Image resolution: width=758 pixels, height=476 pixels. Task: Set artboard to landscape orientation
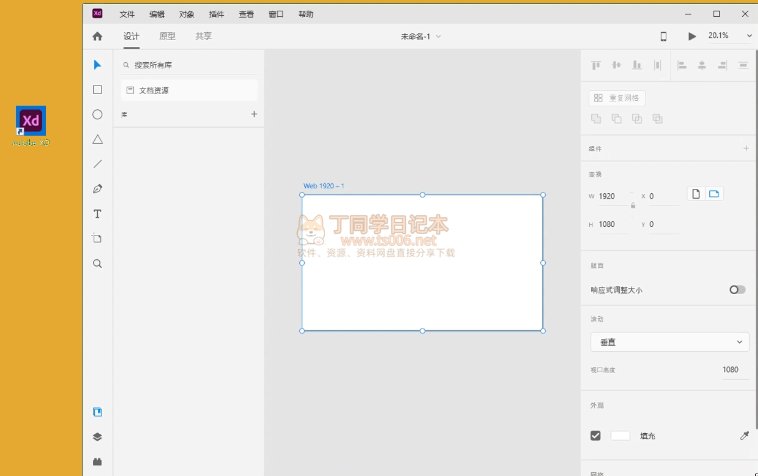(x=714, y=194)
